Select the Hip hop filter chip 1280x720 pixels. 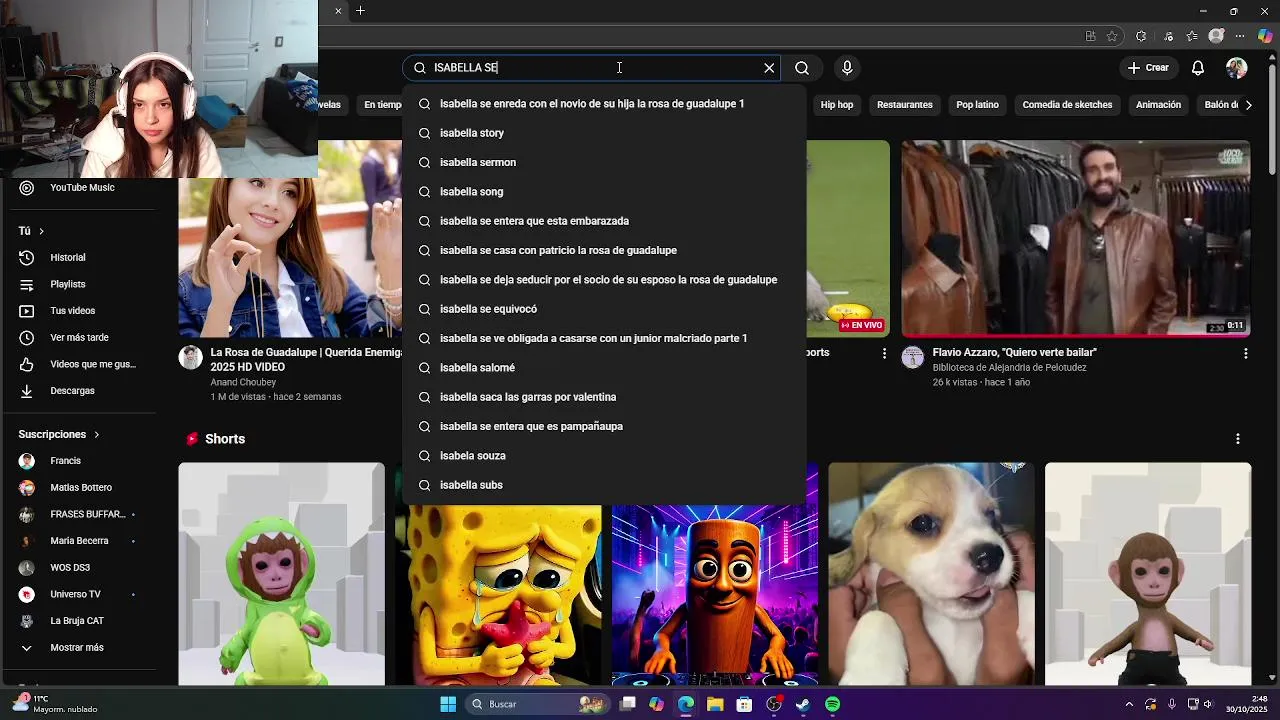(837, 105)
